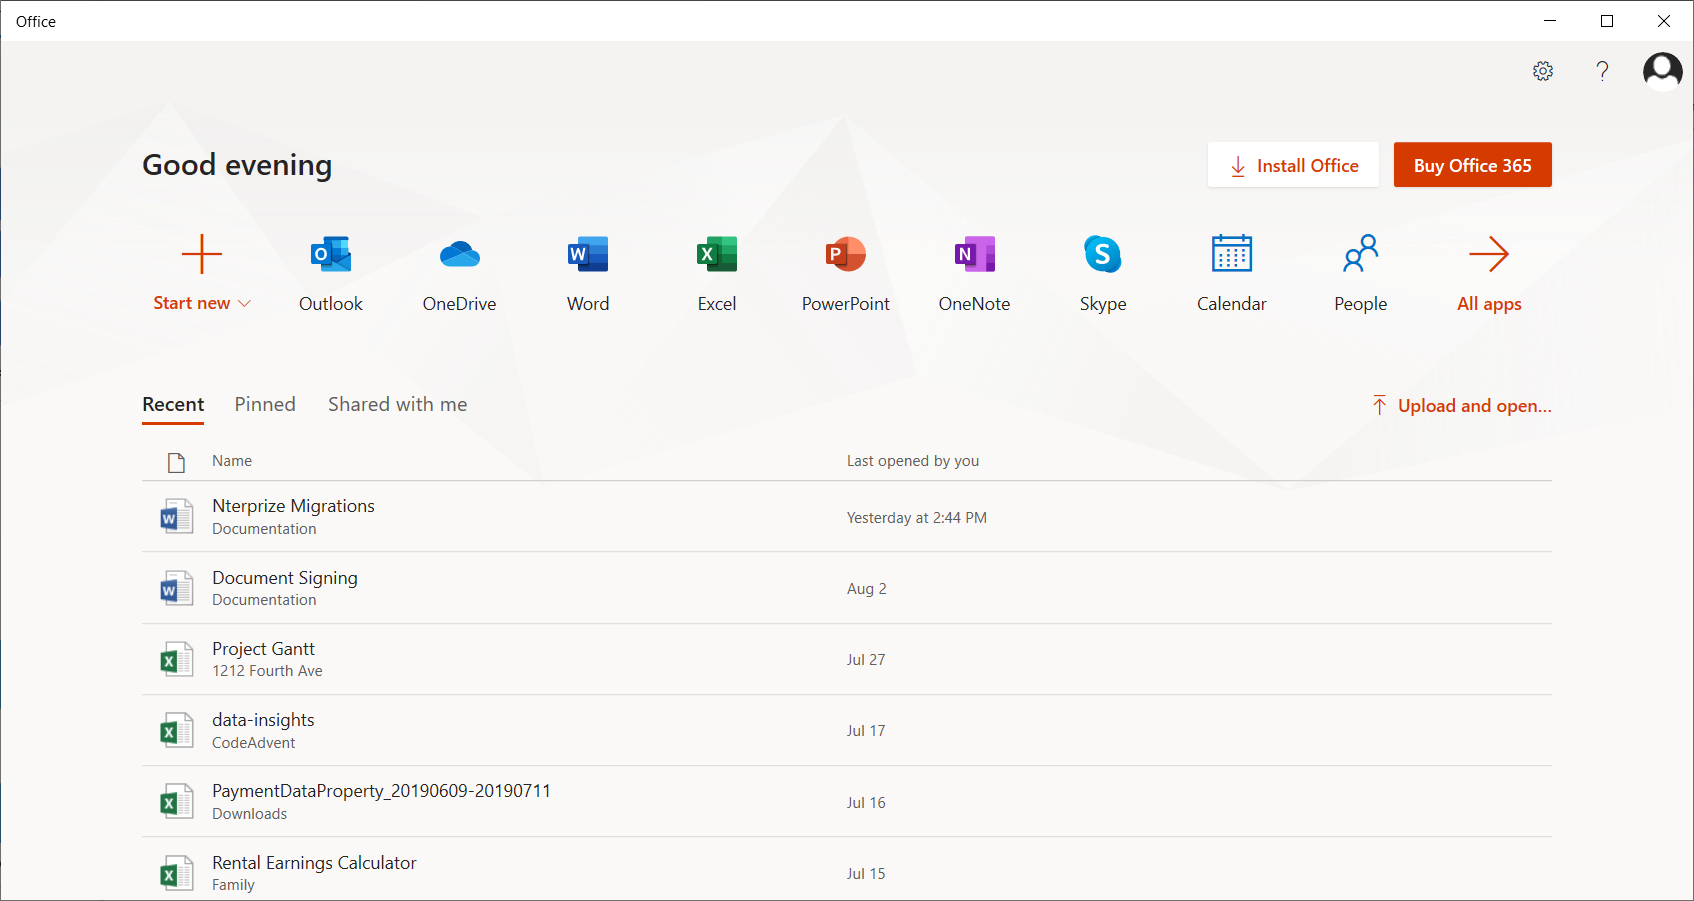Click the Jul 17 date entry
The width and height of the screenshot is (1694, 901).
[x=866, y=731]
